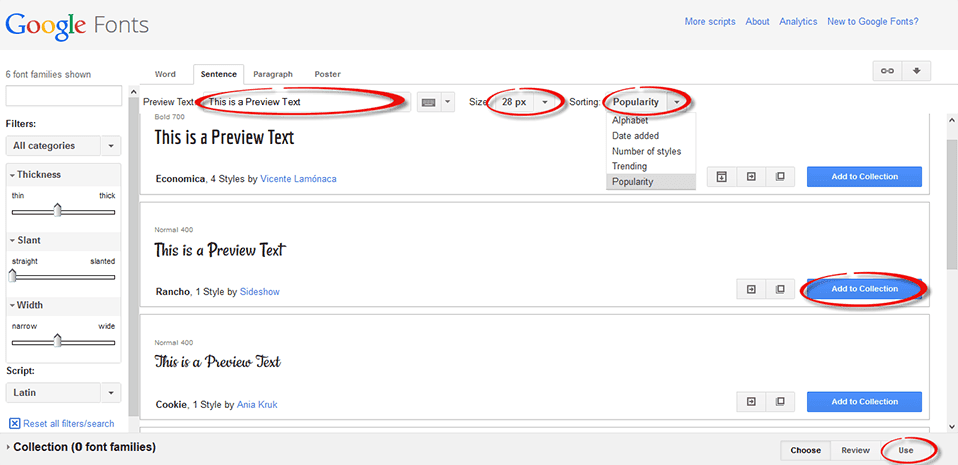Click the font list vertical scrollbar thumb
The height and width of the screenshot is (465, 958).
pos(951,203)
